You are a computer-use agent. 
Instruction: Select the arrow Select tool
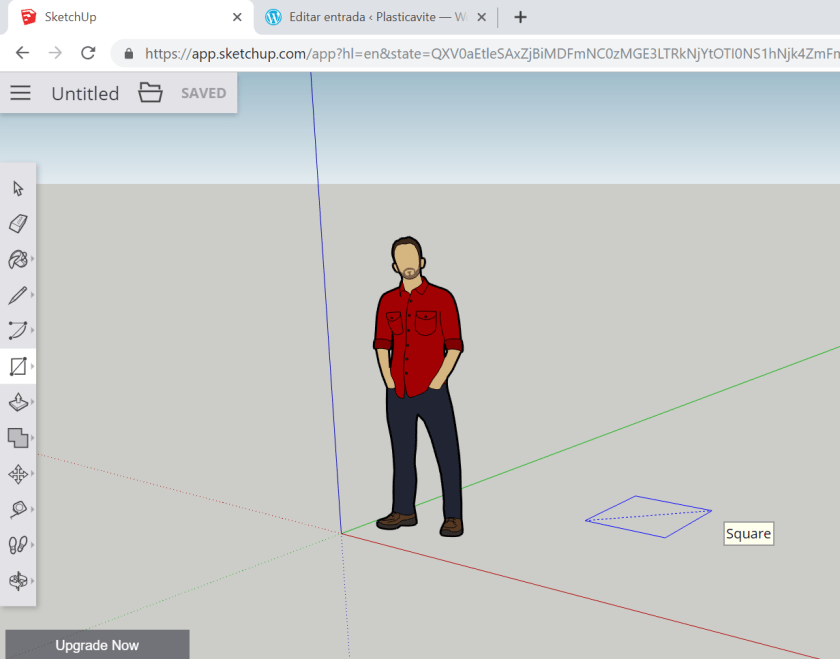click(x=18, y=188)
